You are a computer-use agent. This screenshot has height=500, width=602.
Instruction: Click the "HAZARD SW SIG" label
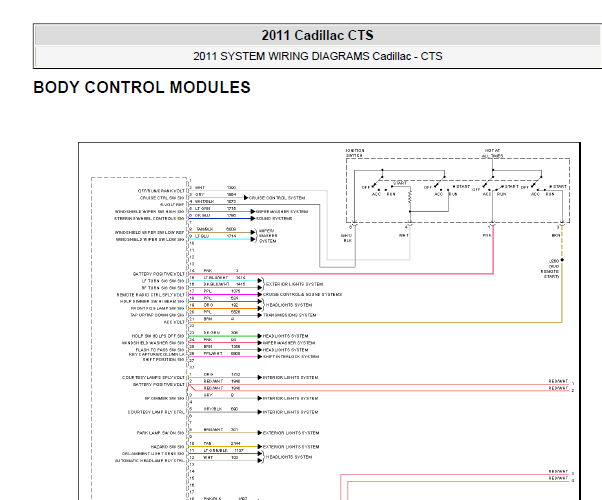168,447
